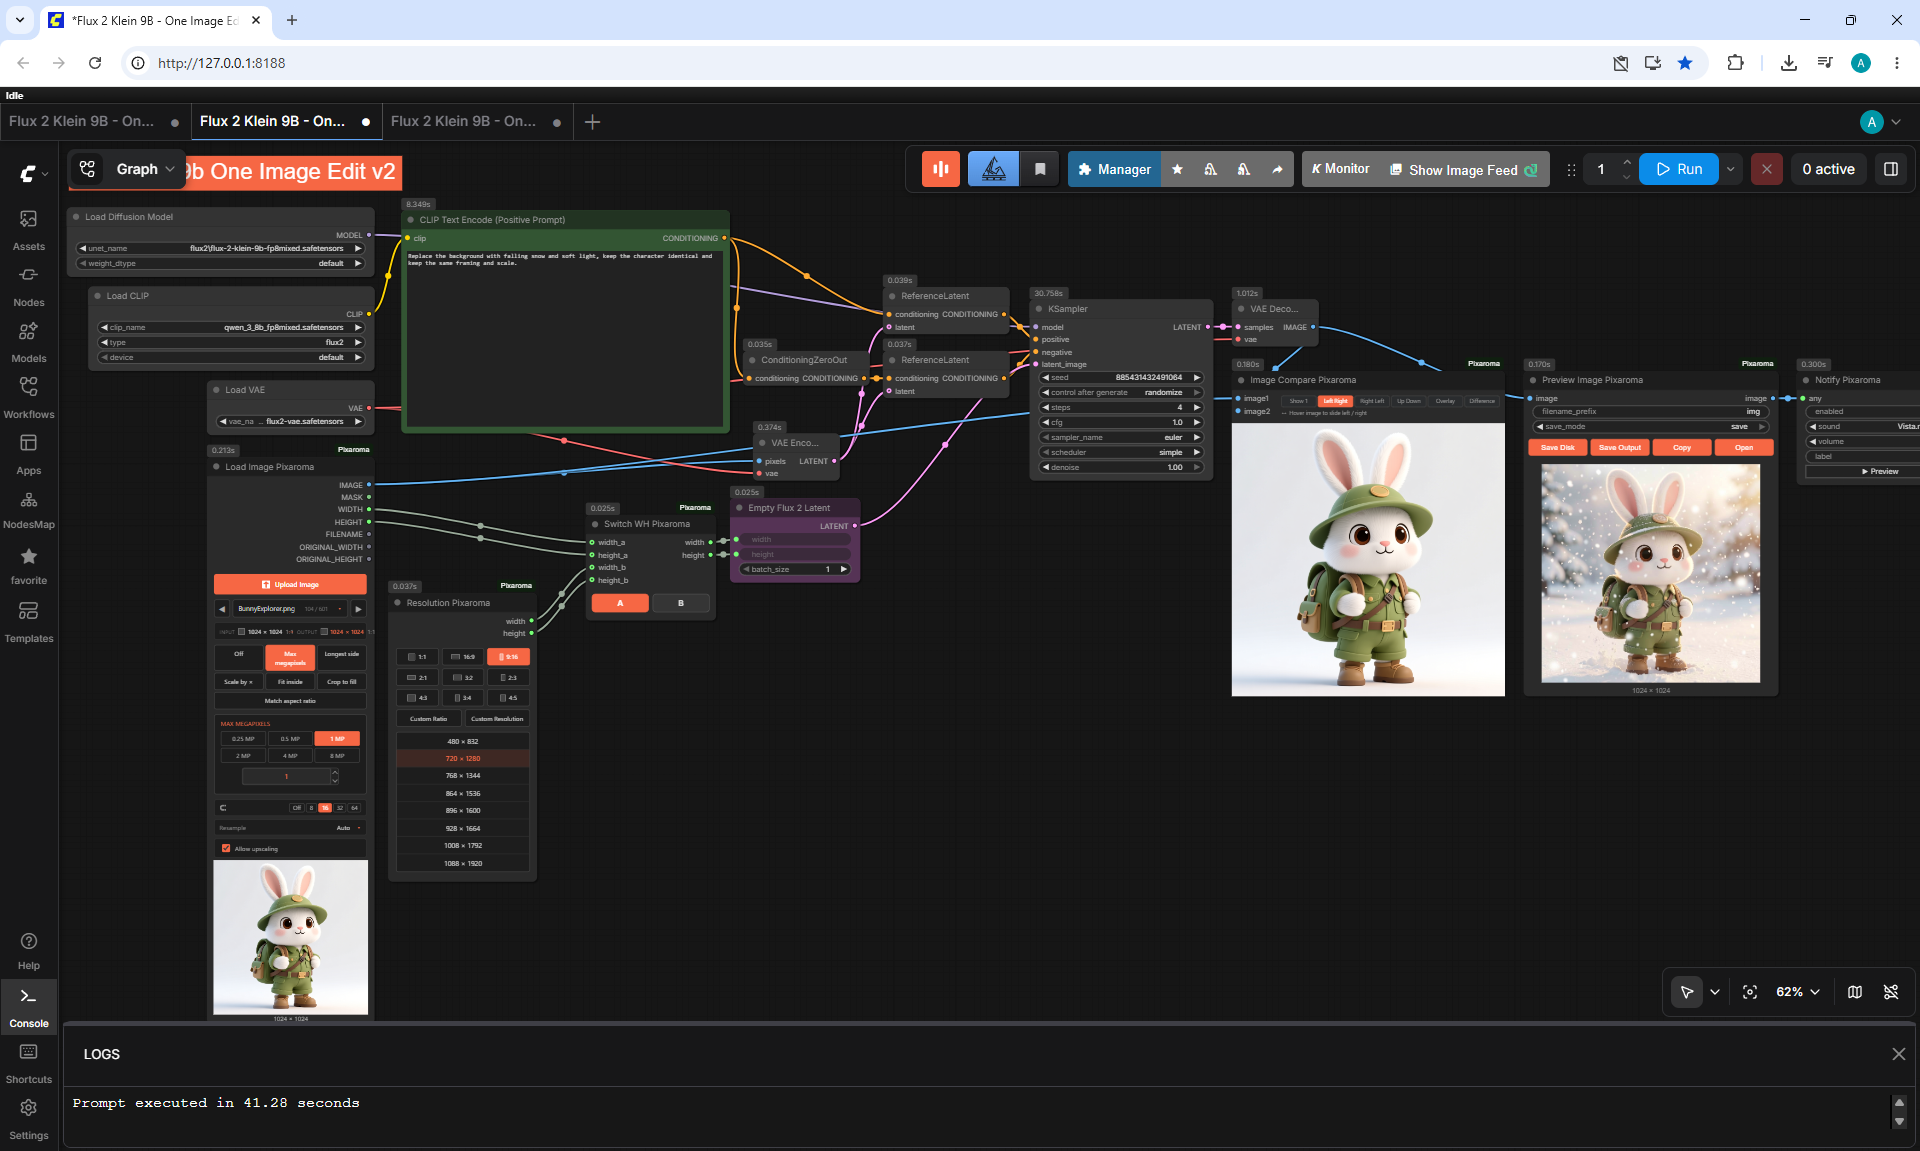Image resolution: width=1920 pixels, height=1151 pixels.
Task: Open the Resample Auto dropdown
Action: (x=290, y=828)
